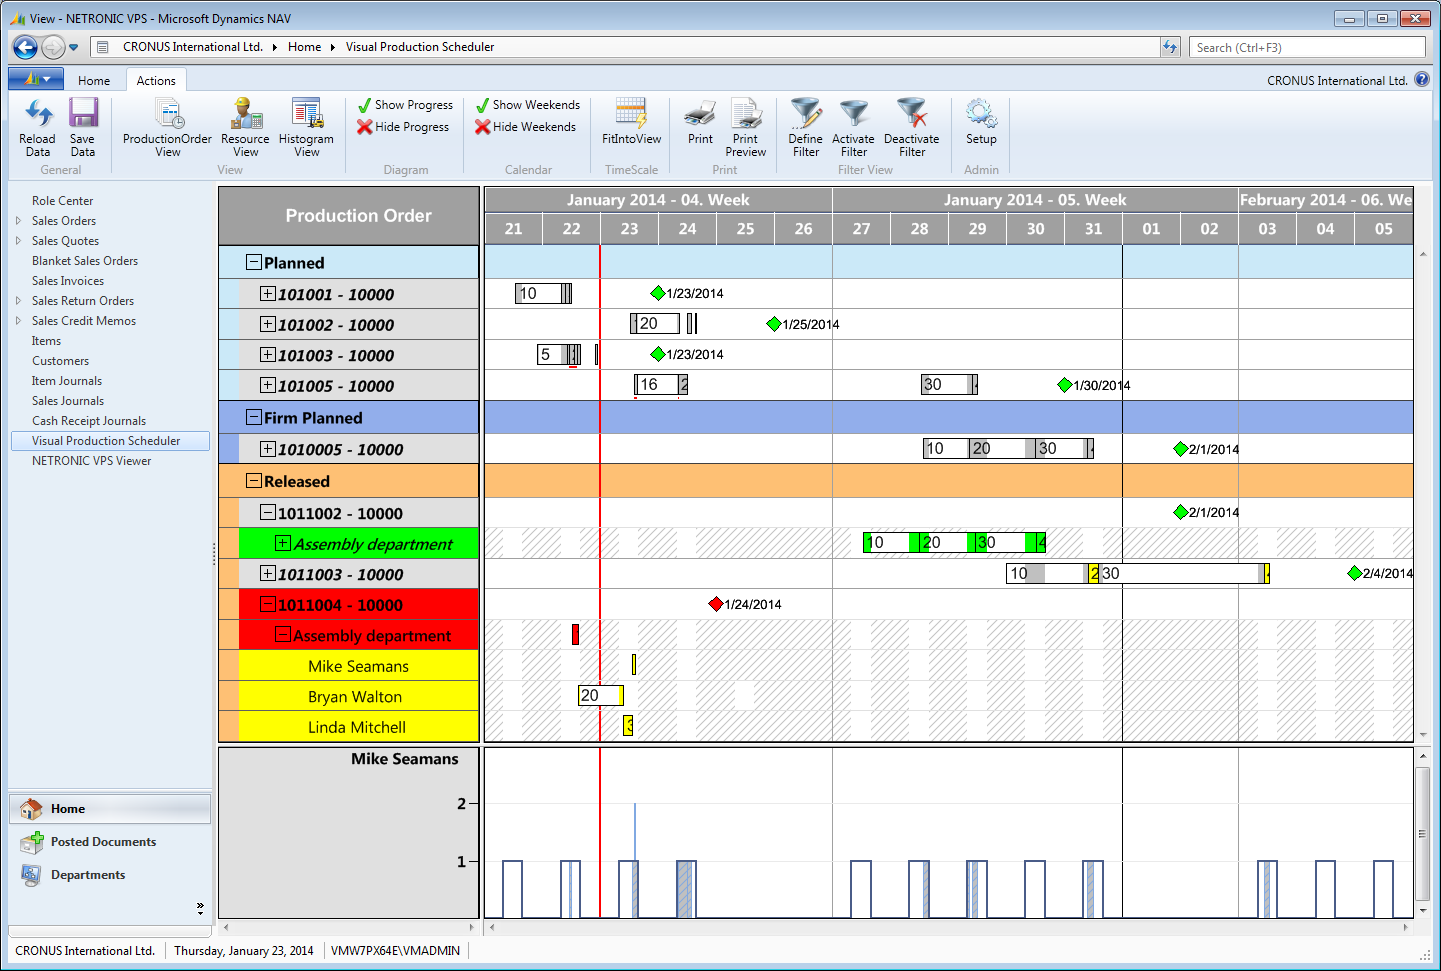Image resolution: width=1441 pixels, height=971 pixels.
Task: Open the ProductionOrder View
Action: click(167, 127)
